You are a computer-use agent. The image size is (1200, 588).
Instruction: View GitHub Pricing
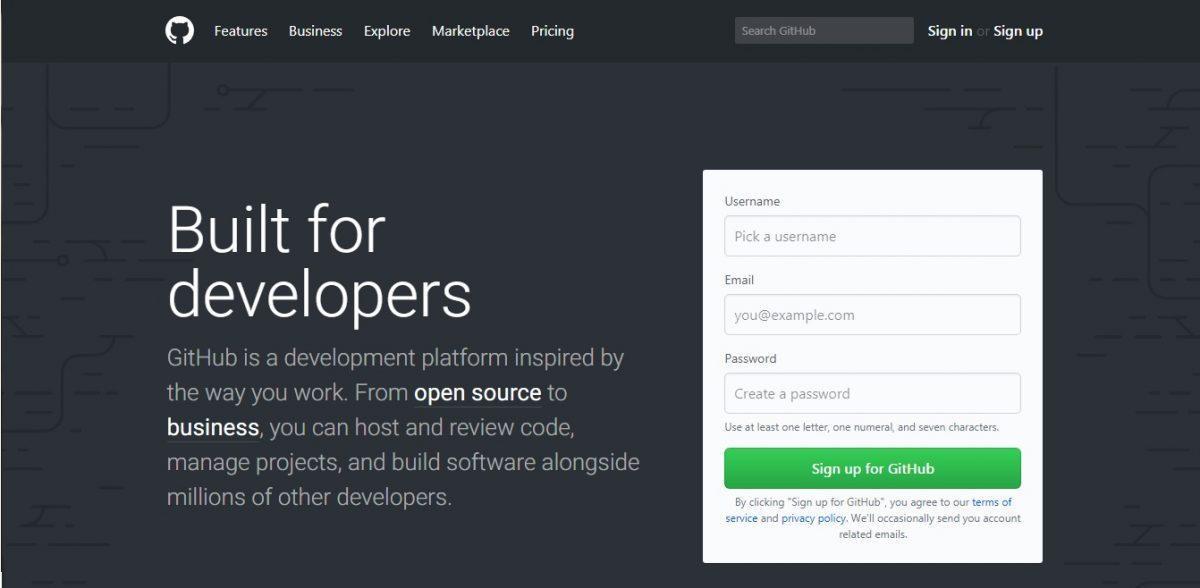tap(552, 31)
